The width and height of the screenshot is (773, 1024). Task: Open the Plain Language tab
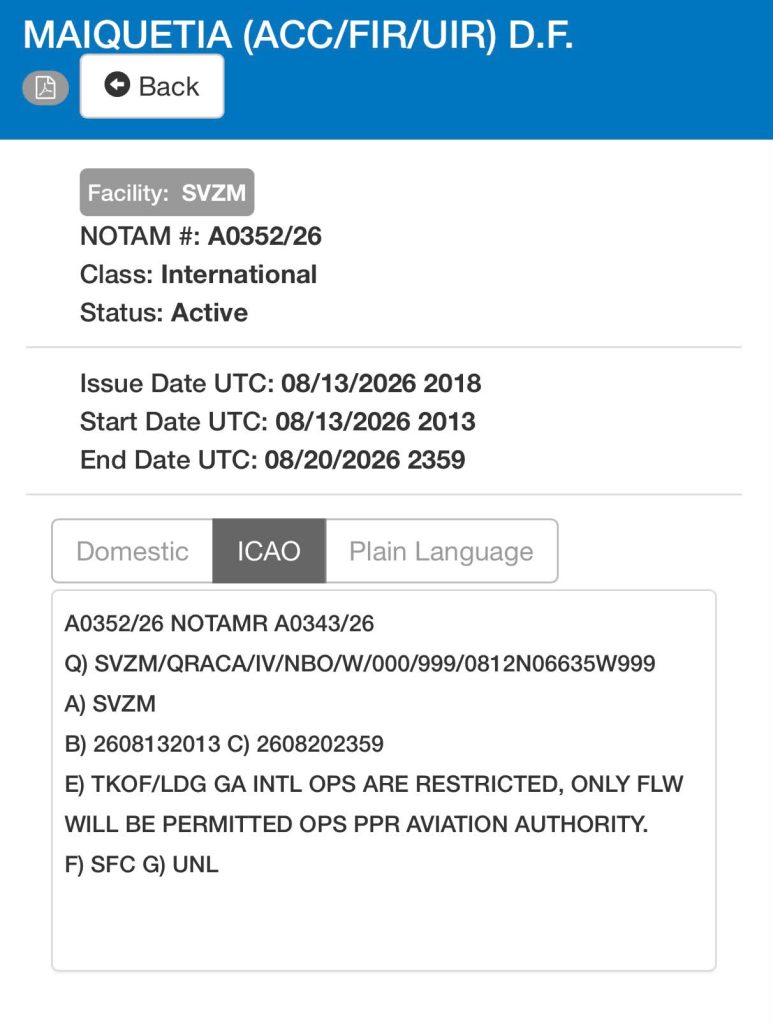pyautogui.click(x=441, y=551)
